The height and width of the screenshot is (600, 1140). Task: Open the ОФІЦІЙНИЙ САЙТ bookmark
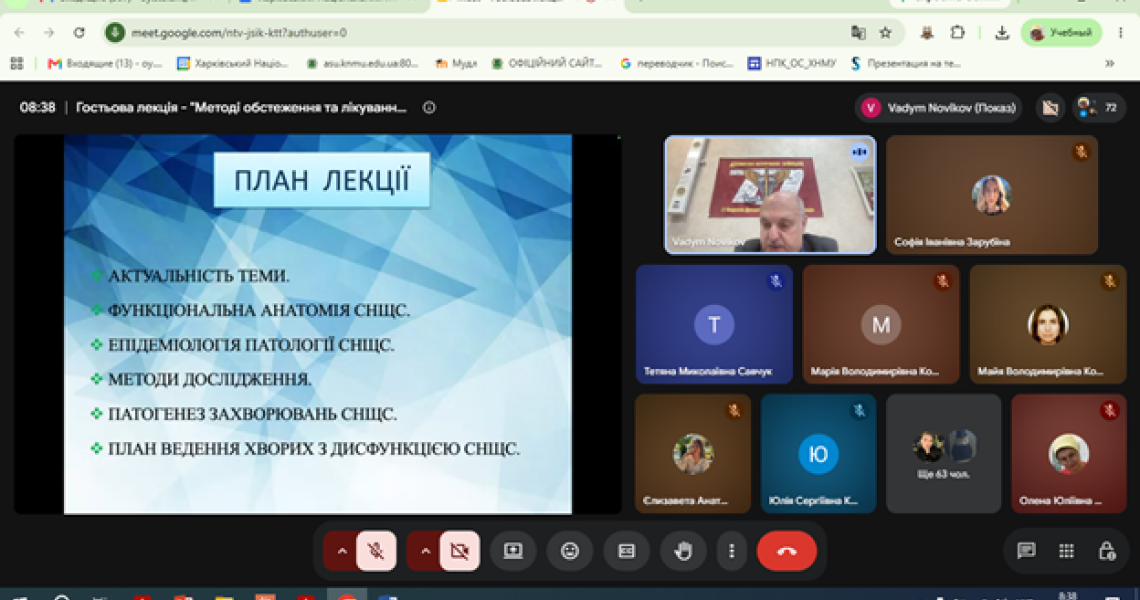pyautogui.click(x=547, y=64)
